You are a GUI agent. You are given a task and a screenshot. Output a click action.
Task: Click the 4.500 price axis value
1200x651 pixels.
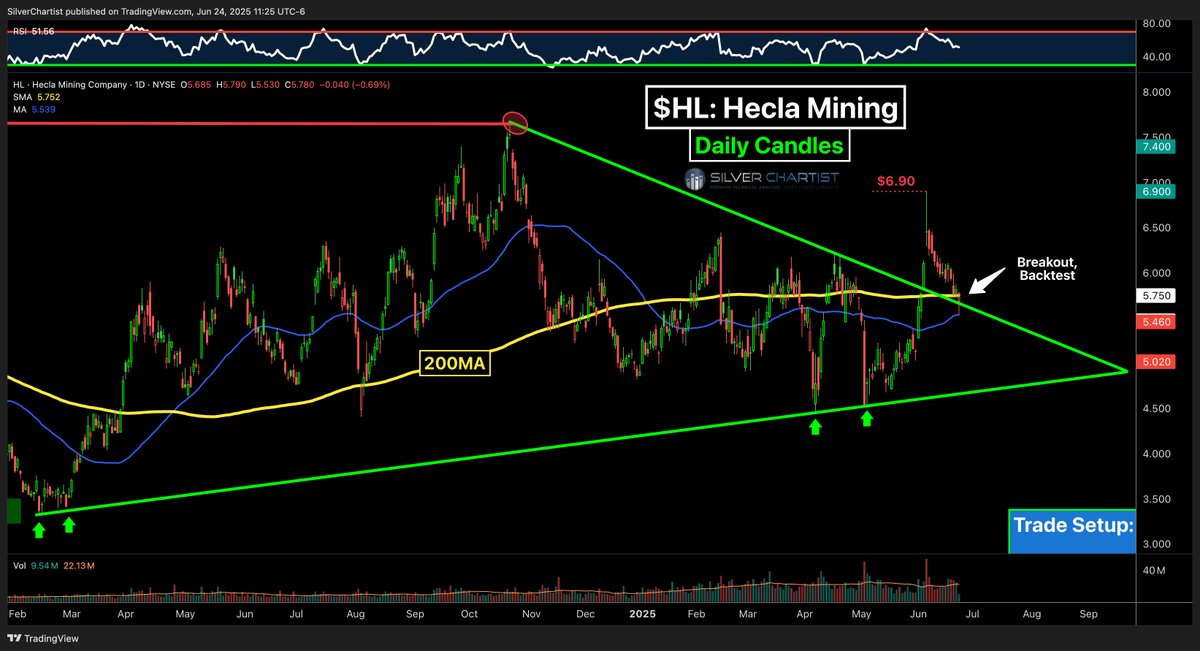coord(1156,408)
